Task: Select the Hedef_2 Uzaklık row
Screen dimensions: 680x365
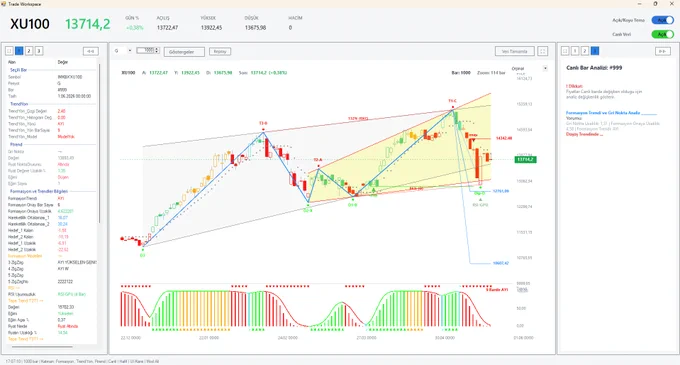Action: (x=51, y=250)
